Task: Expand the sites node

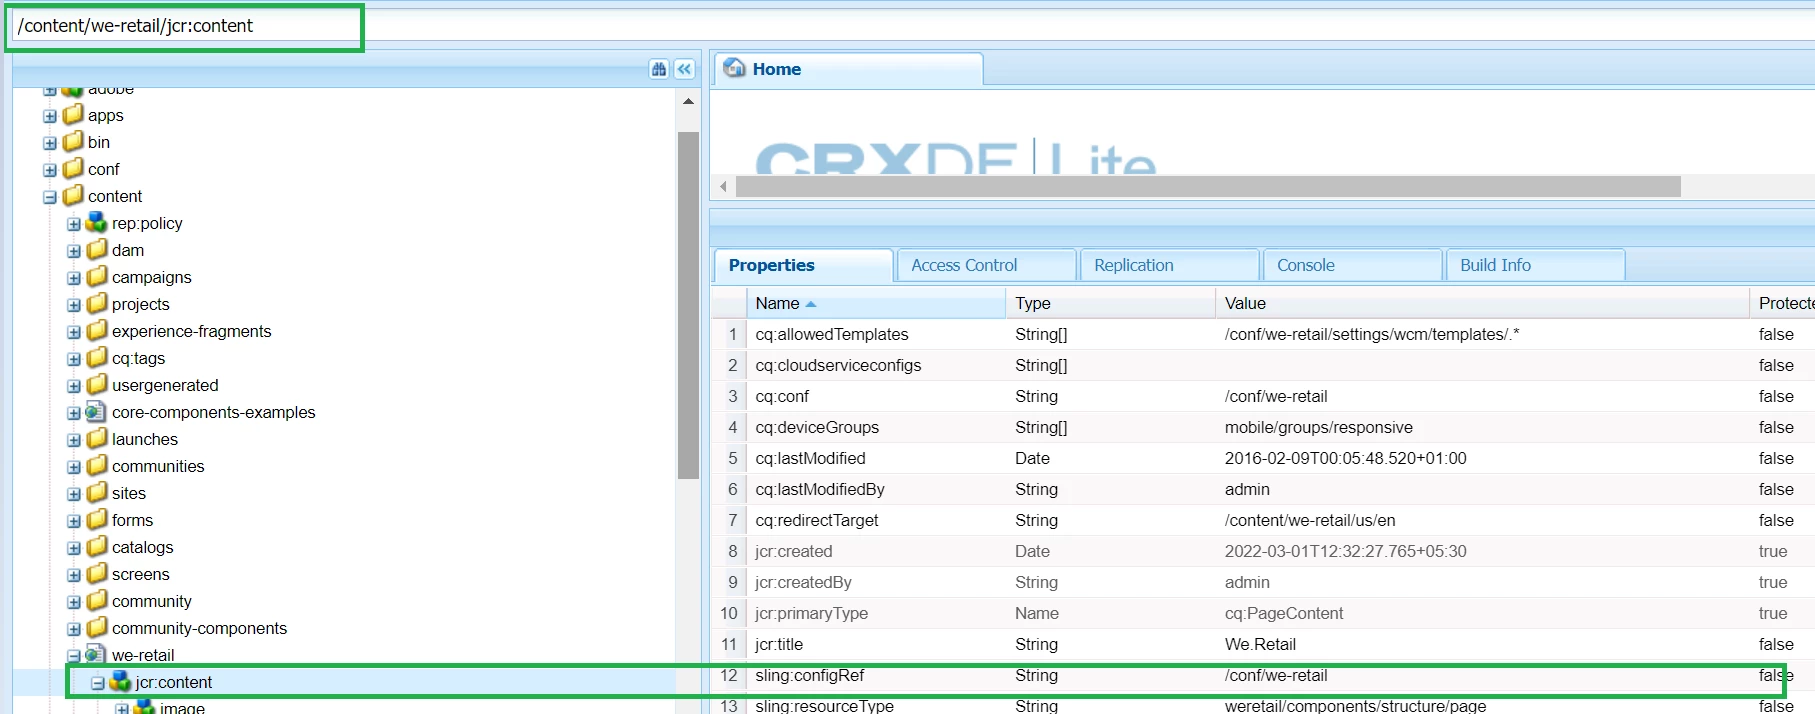Action: 74,494
